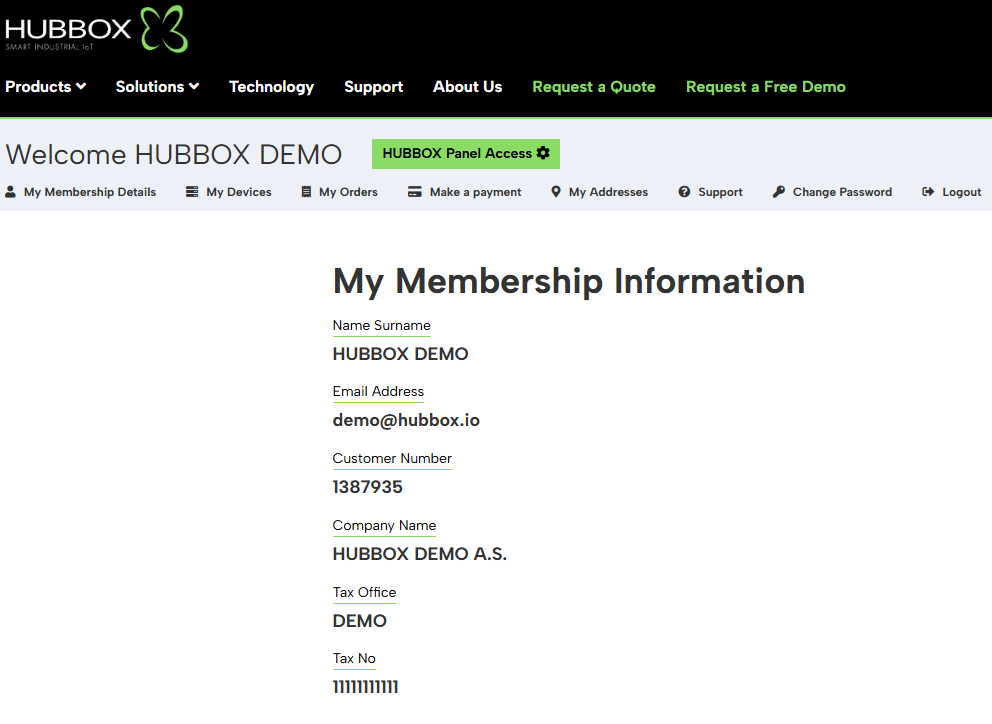
Task: Expand the Products dropdown chevron
Action: click(81, 86)
